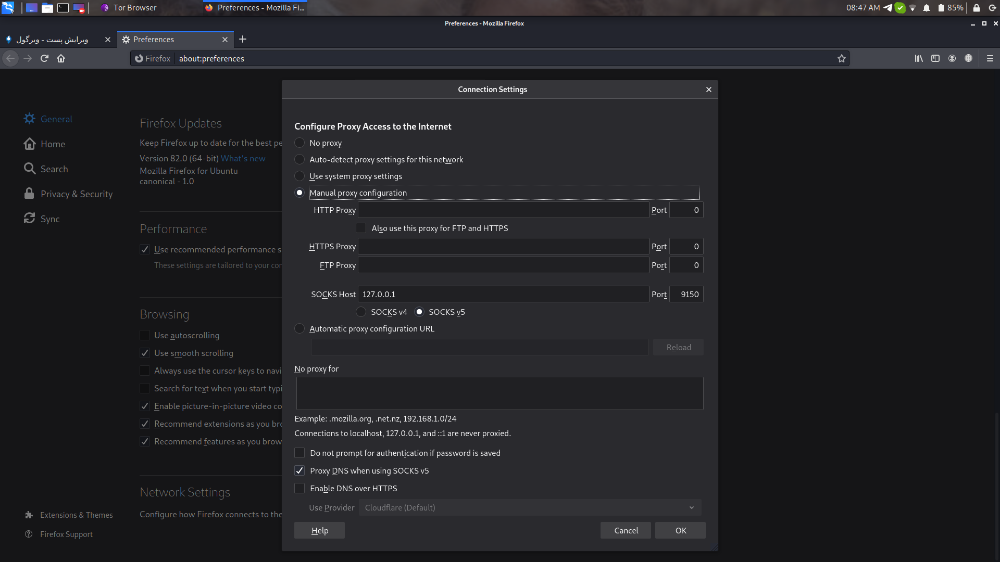Image resolution: width=1000 pixels, height=562 pixels.
Task: Click the battery indicator in the panel
Action: pos(950,8)
